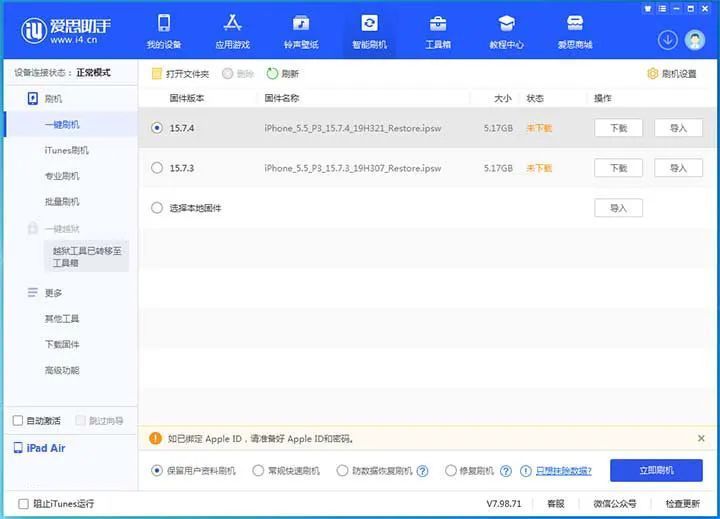
Task: Click 打开文件夹 open folder
Action: point(180,73)
